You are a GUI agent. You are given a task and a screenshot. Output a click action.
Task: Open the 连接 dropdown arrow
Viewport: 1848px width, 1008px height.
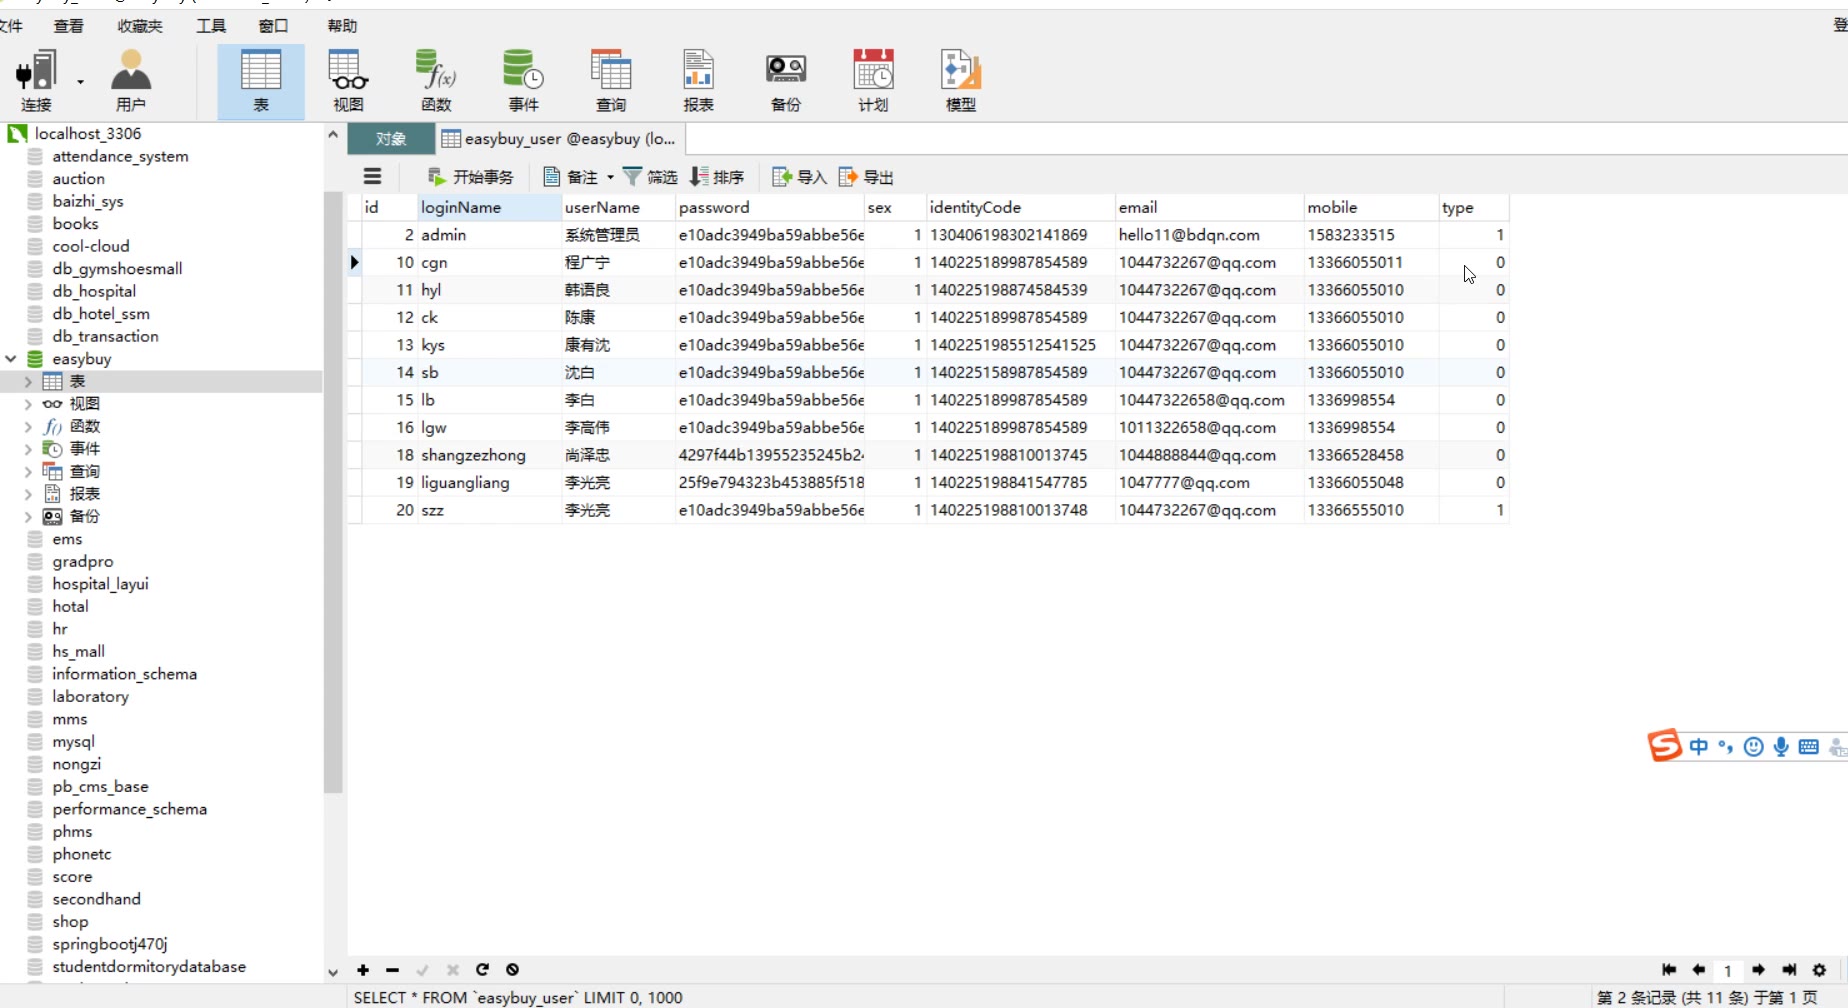click(x=80, y=82)
